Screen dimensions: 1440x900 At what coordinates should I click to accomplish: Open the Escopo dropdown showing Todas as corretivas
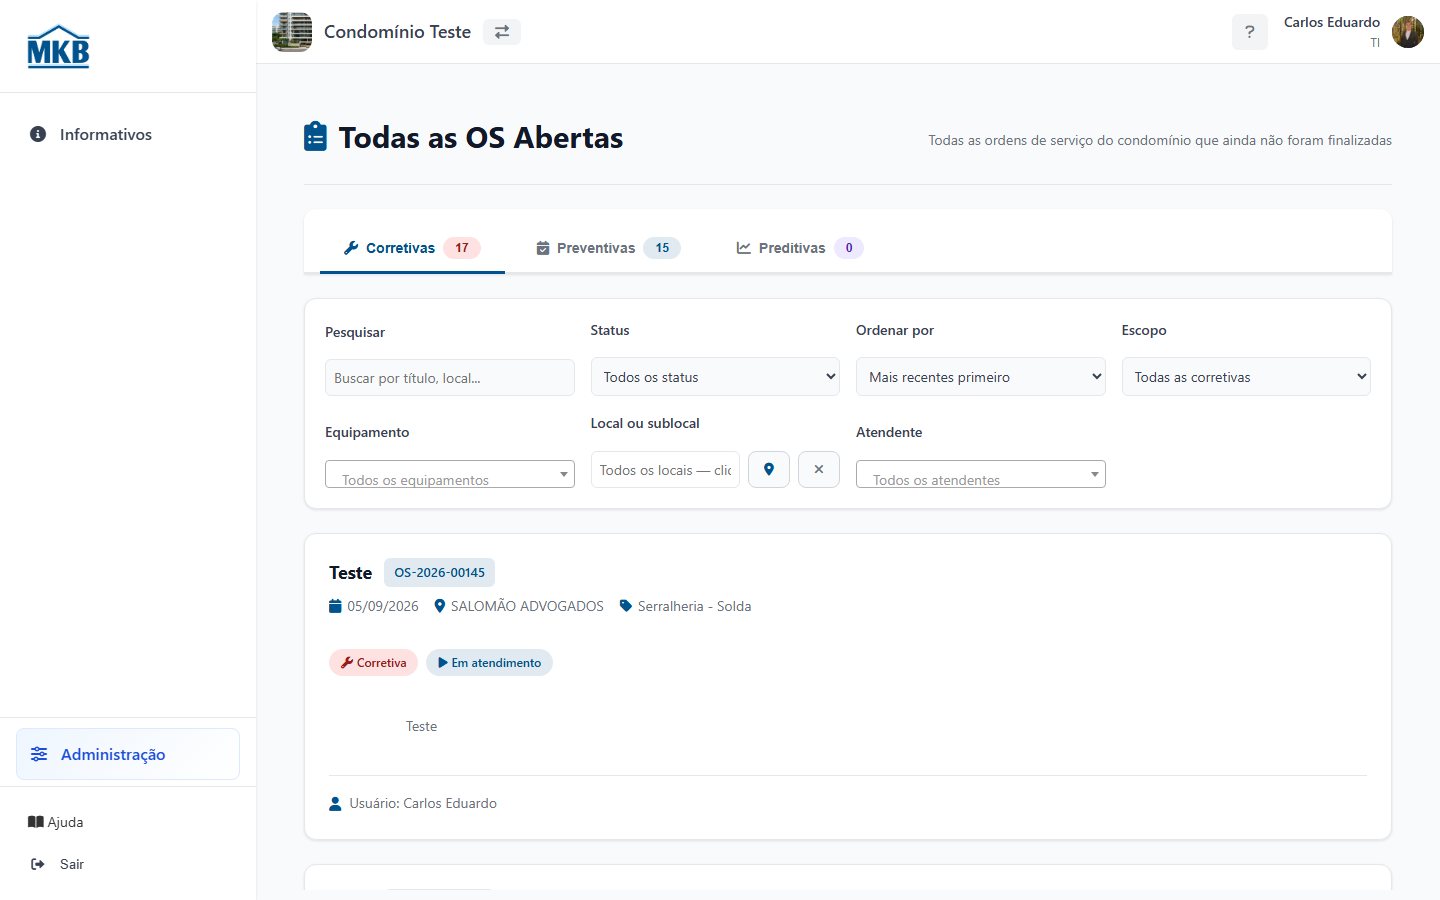pos(1246,377)
